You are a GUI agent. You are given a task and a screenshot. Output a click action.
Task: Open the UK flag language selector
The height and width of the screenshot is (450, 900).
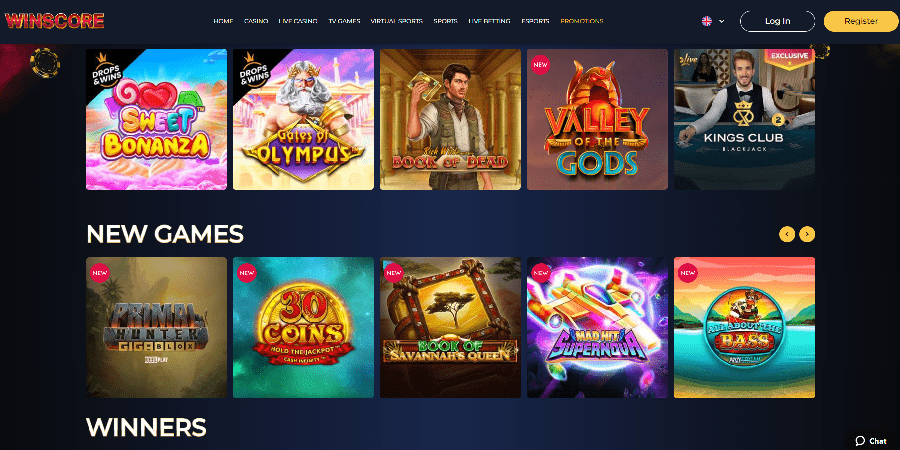[x=707, y=21]
